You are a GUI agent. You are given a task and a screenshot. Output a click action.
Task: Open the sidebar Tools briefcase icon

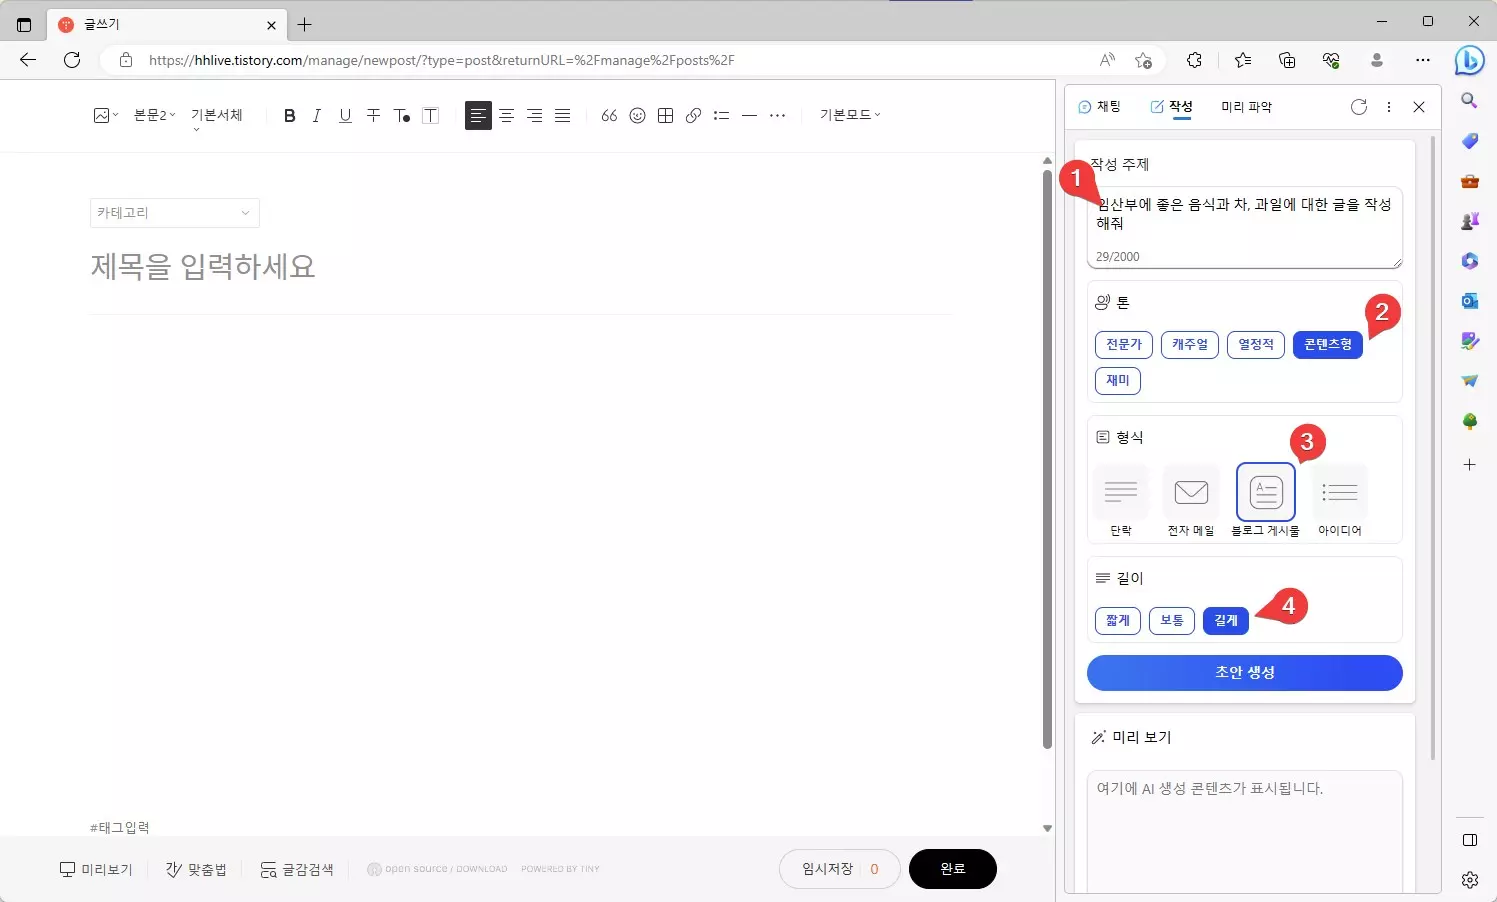tap(1469, 181)
